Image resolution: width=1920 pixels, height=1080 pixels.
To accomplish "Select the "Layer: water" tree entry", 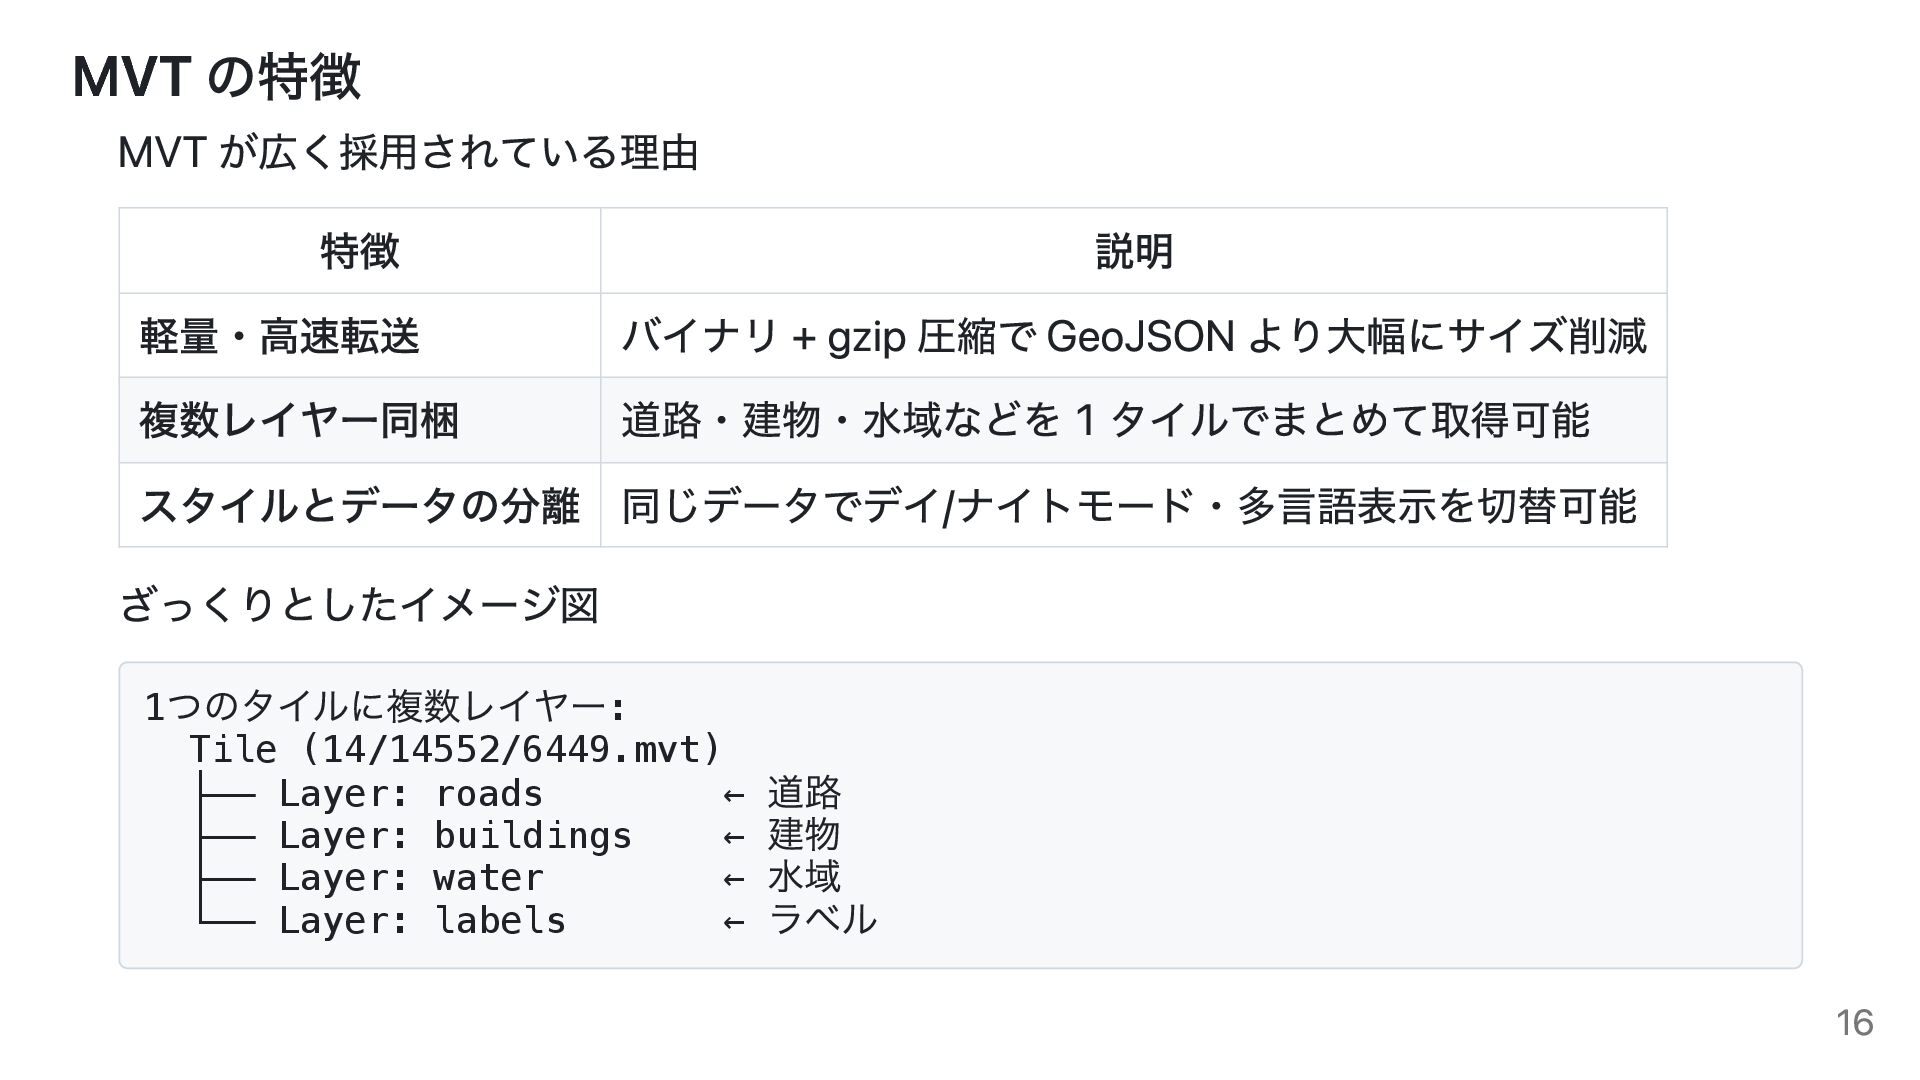I will pos(410,877).
